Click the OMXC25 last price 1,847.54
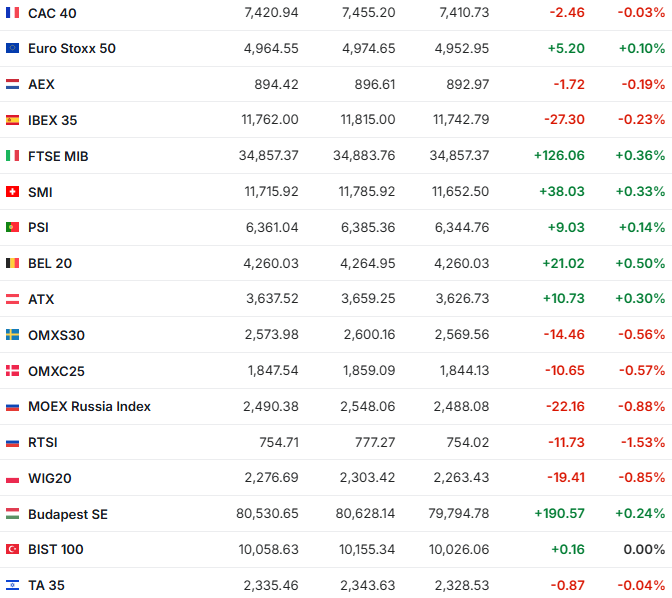 273,371
